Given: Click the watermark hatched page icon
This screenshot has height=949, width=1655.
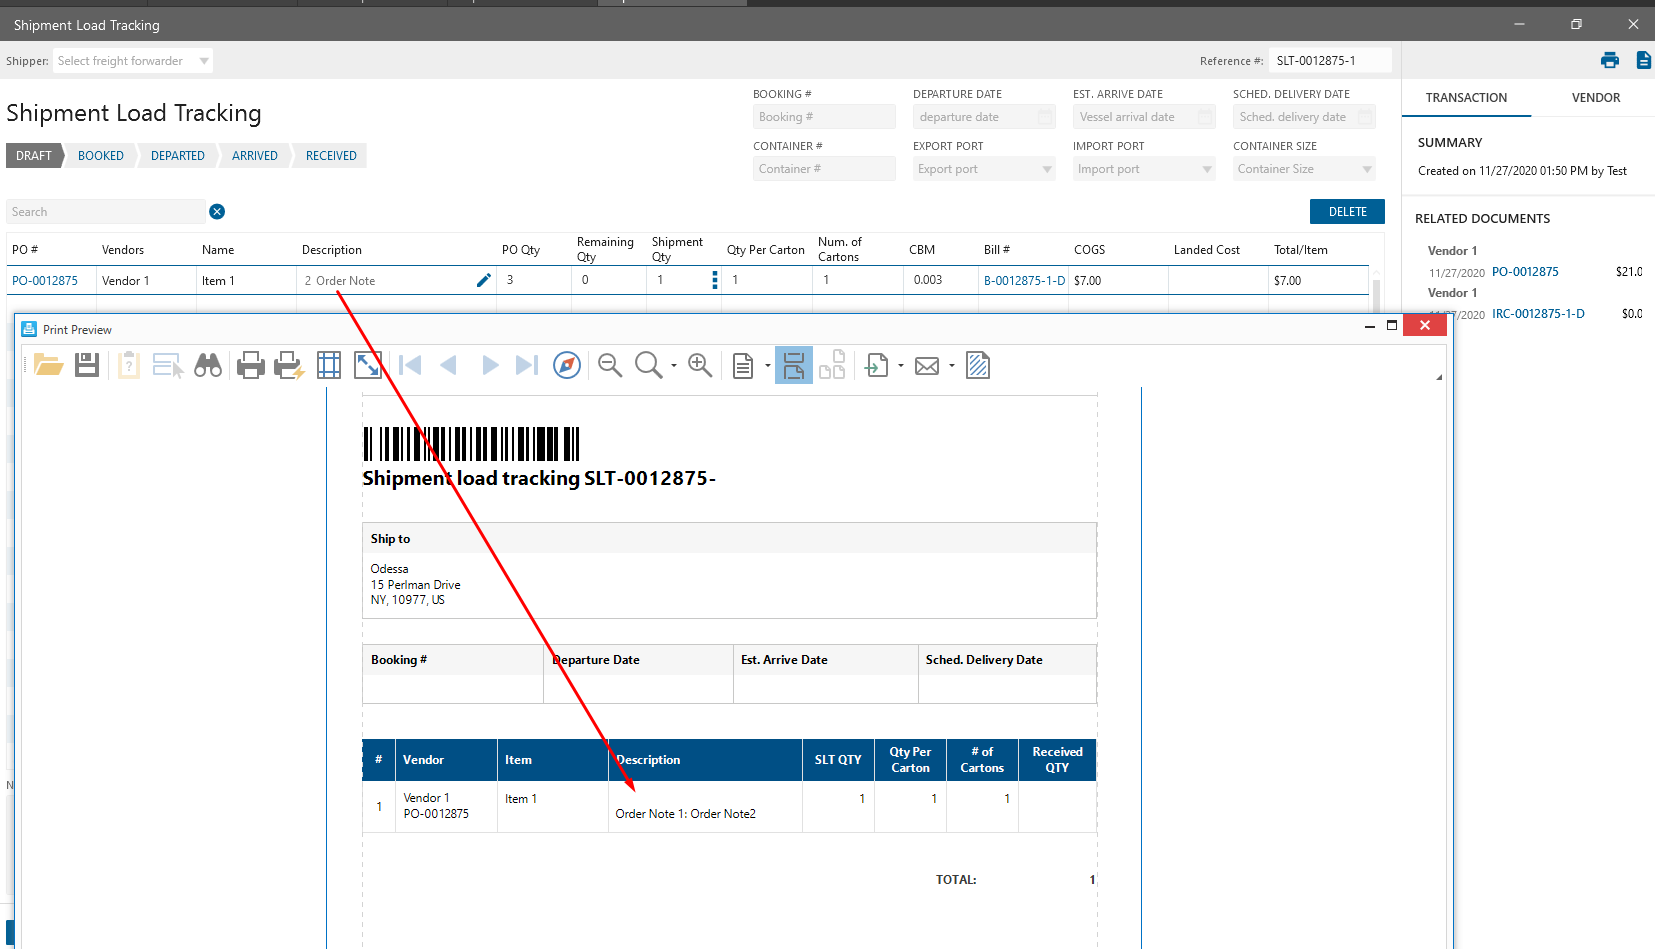Looking at the screenshot, I should tap(978, 366).
